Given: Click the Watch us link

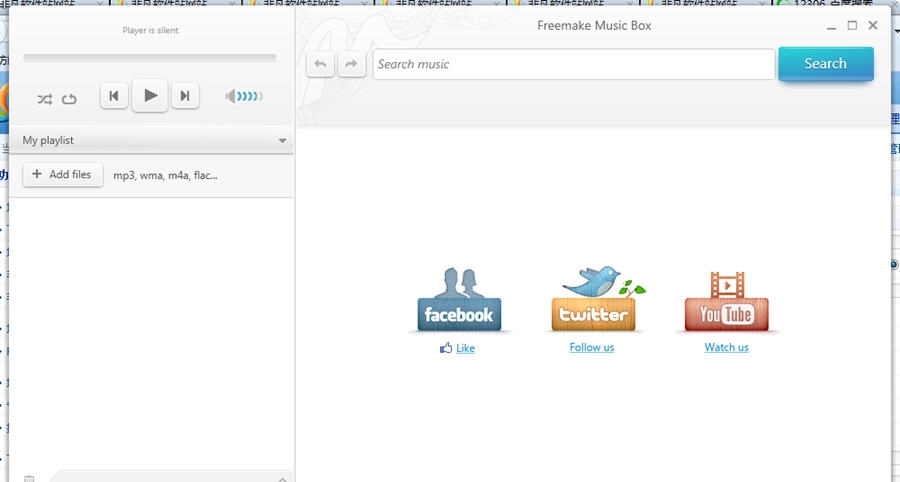Looking at the screenshot, I should 727,347.
